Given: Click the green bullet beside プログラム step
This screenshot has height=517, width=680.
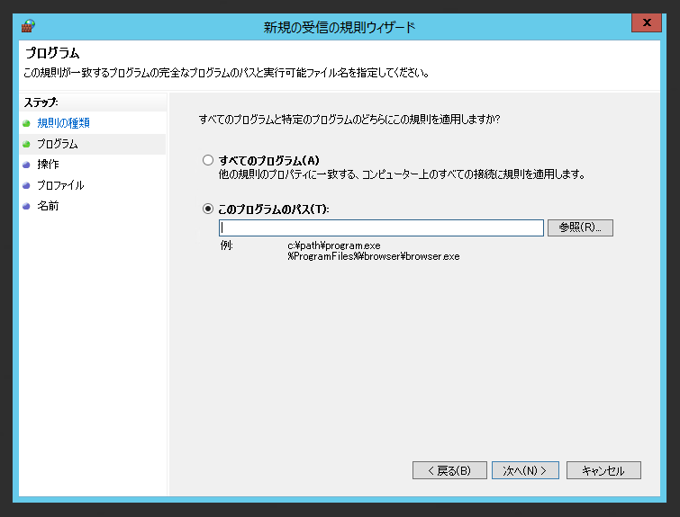Looking at the screenshot, I should pyautogui.click(x=26, y=144).
